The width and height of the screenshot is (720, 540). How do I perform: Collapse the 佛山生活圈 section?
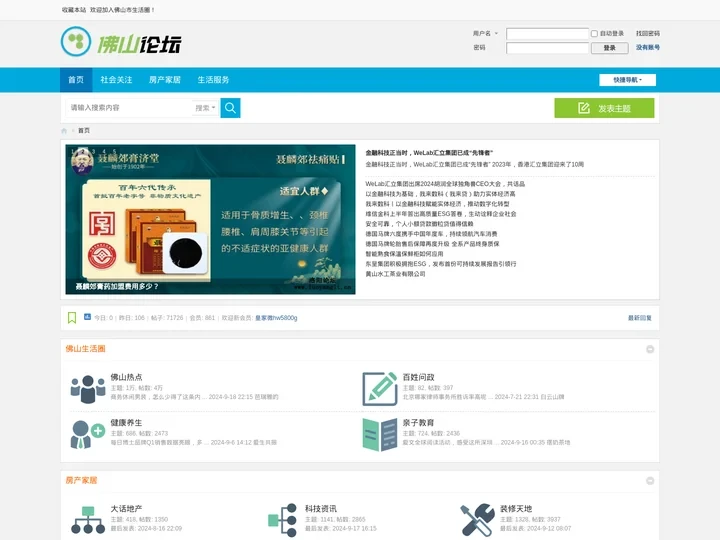(650, 349)
